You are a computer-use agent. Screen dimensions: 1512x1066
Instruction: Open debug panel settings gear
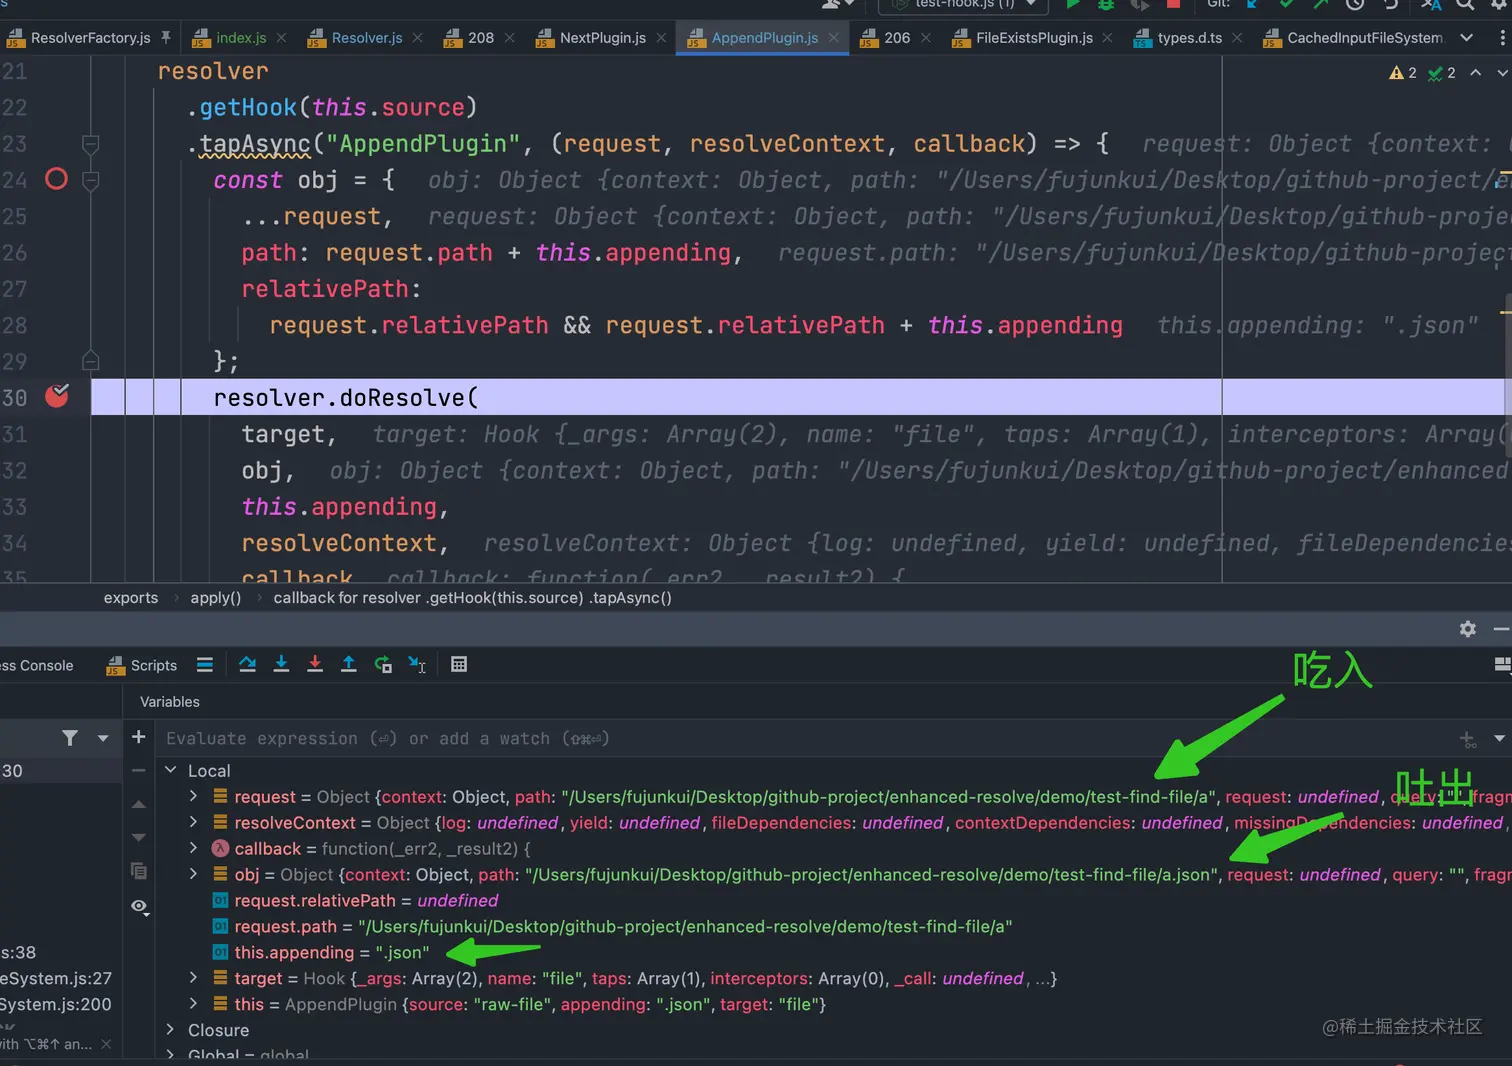point(1467,629)
